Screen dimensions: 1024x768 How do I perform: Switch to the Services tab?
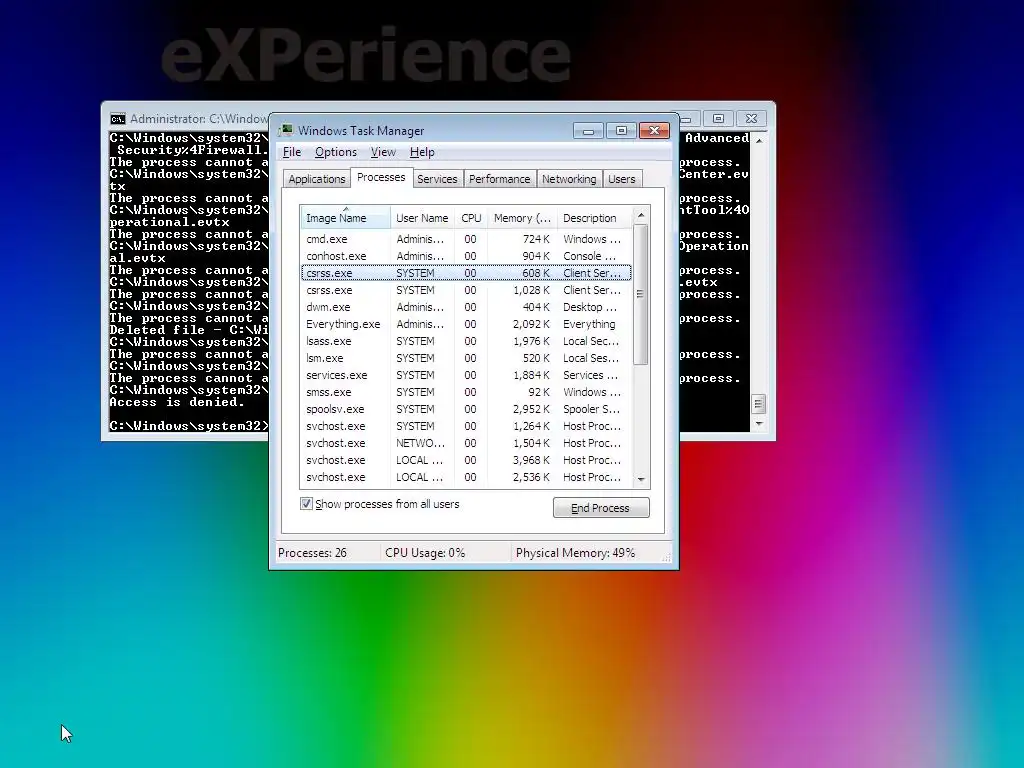437,179
